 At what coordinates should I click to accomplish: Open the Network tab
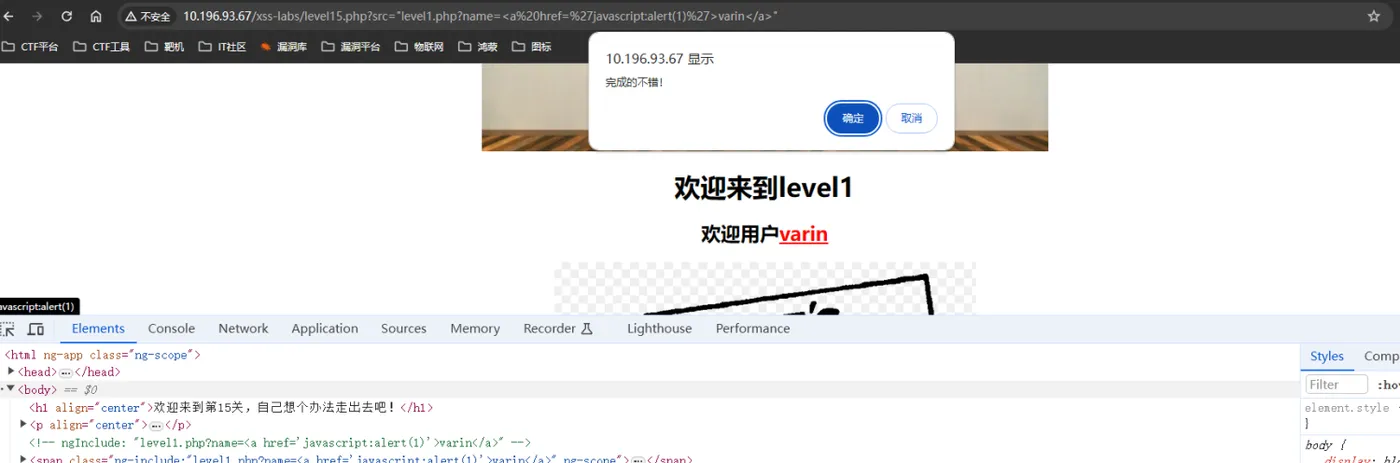pos(243,329)
